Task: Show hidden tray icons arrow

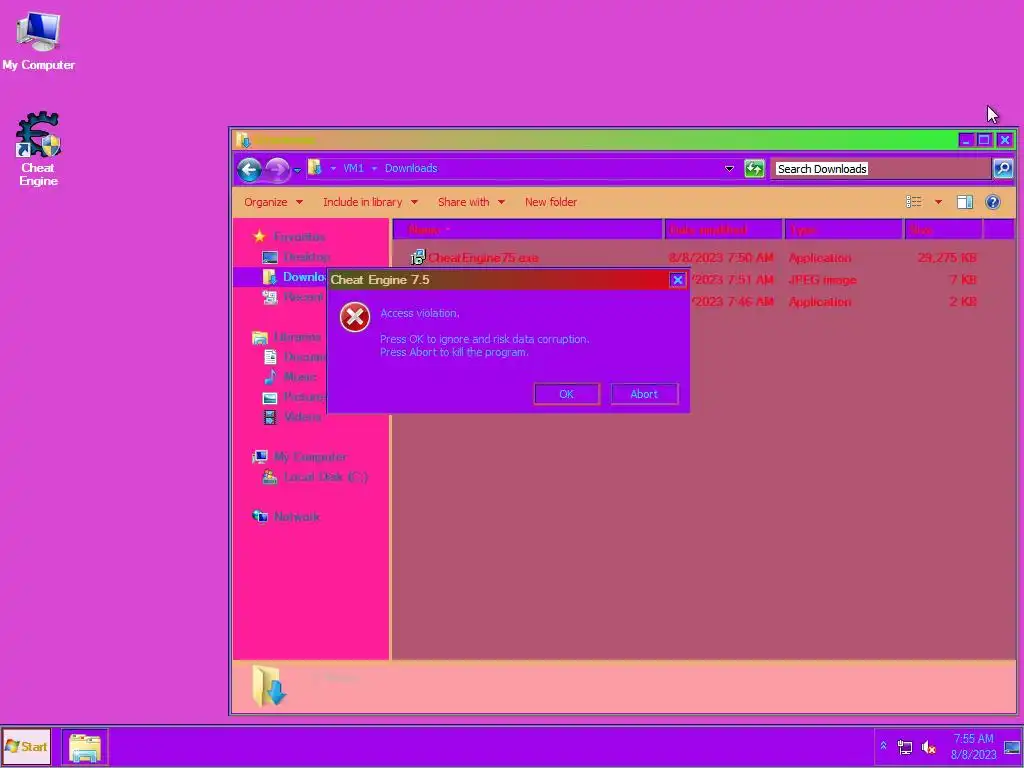Action: pyautogui.click(x=883, y=746)
